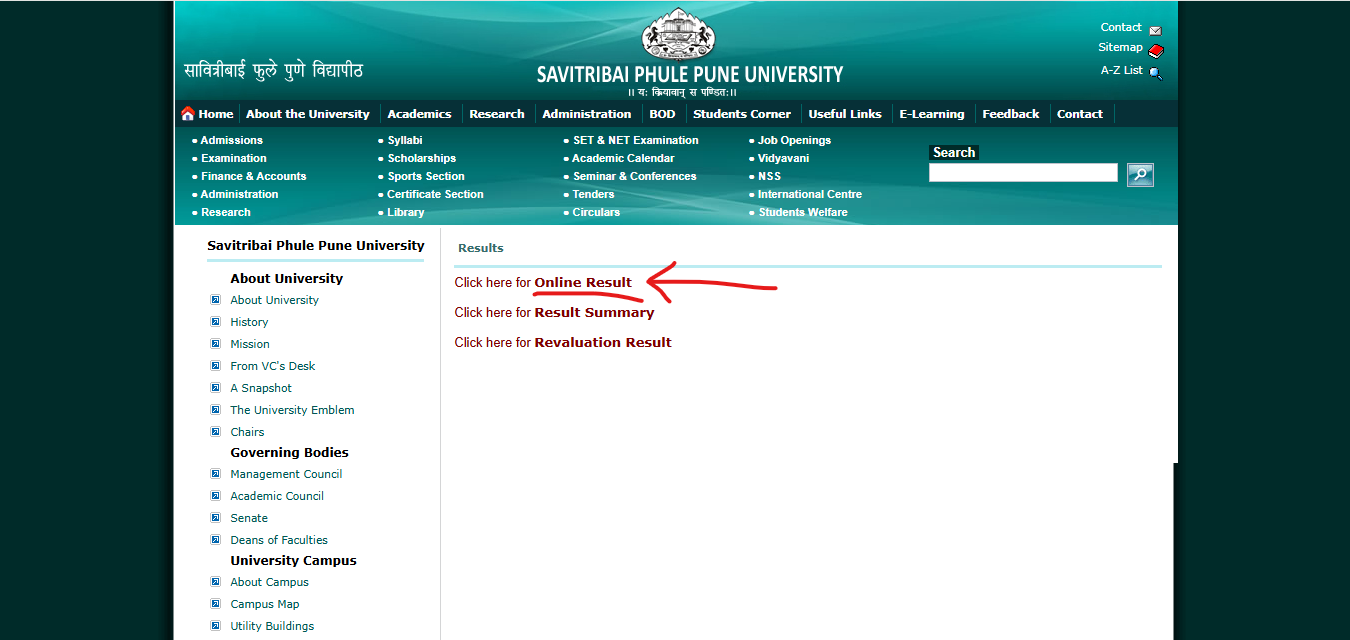
Task: Open Students Welfare link
Action: point(803,212)
